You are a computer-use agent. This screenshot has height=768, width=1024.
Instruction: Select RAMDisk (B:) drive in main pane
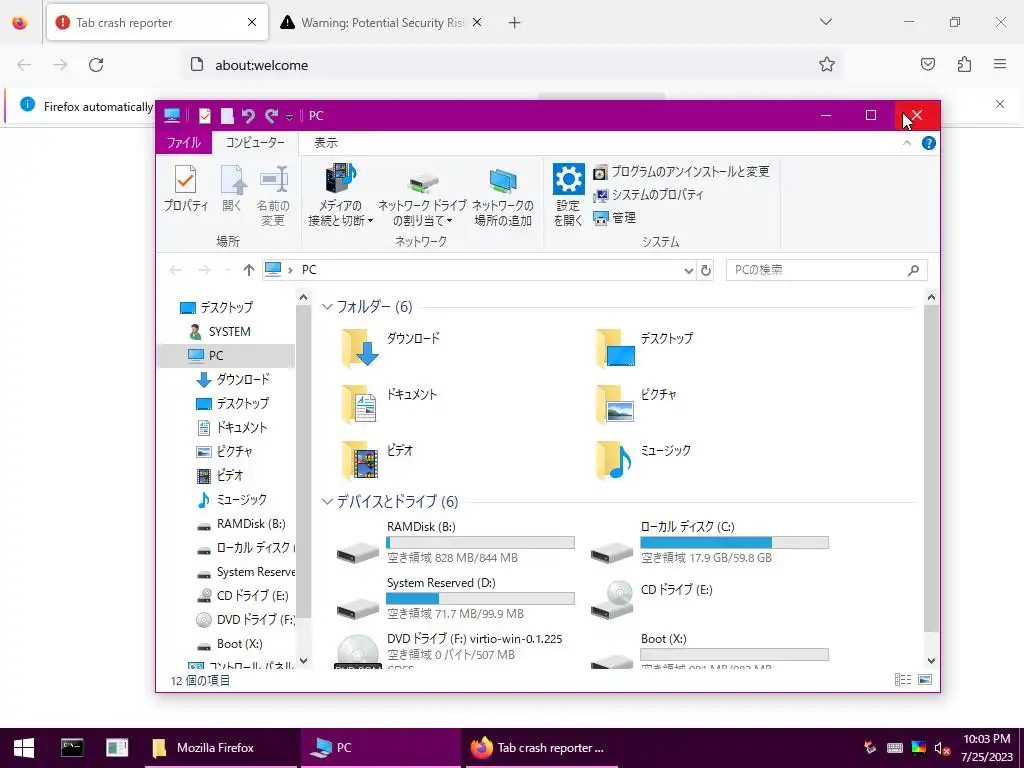click(x=455, y=543)
